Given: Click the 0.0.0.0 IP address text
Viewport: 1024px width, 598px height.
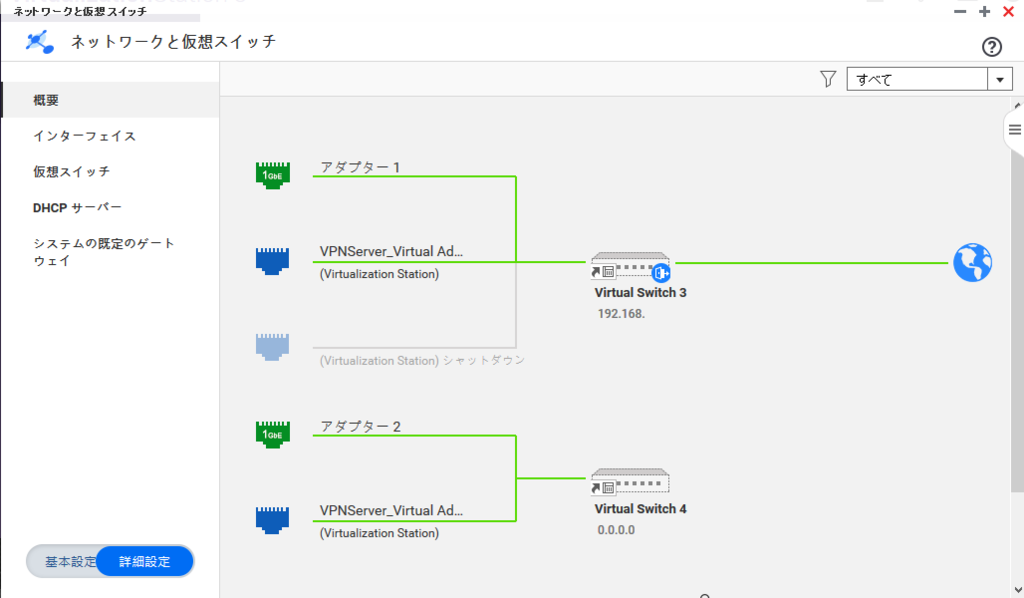Looking at the screenshot, I should [x=616, y=530].
